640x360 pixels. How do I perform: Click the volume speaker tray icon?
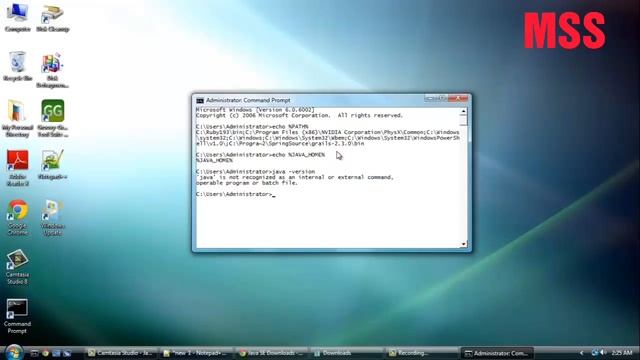click(x=603, y=353)
